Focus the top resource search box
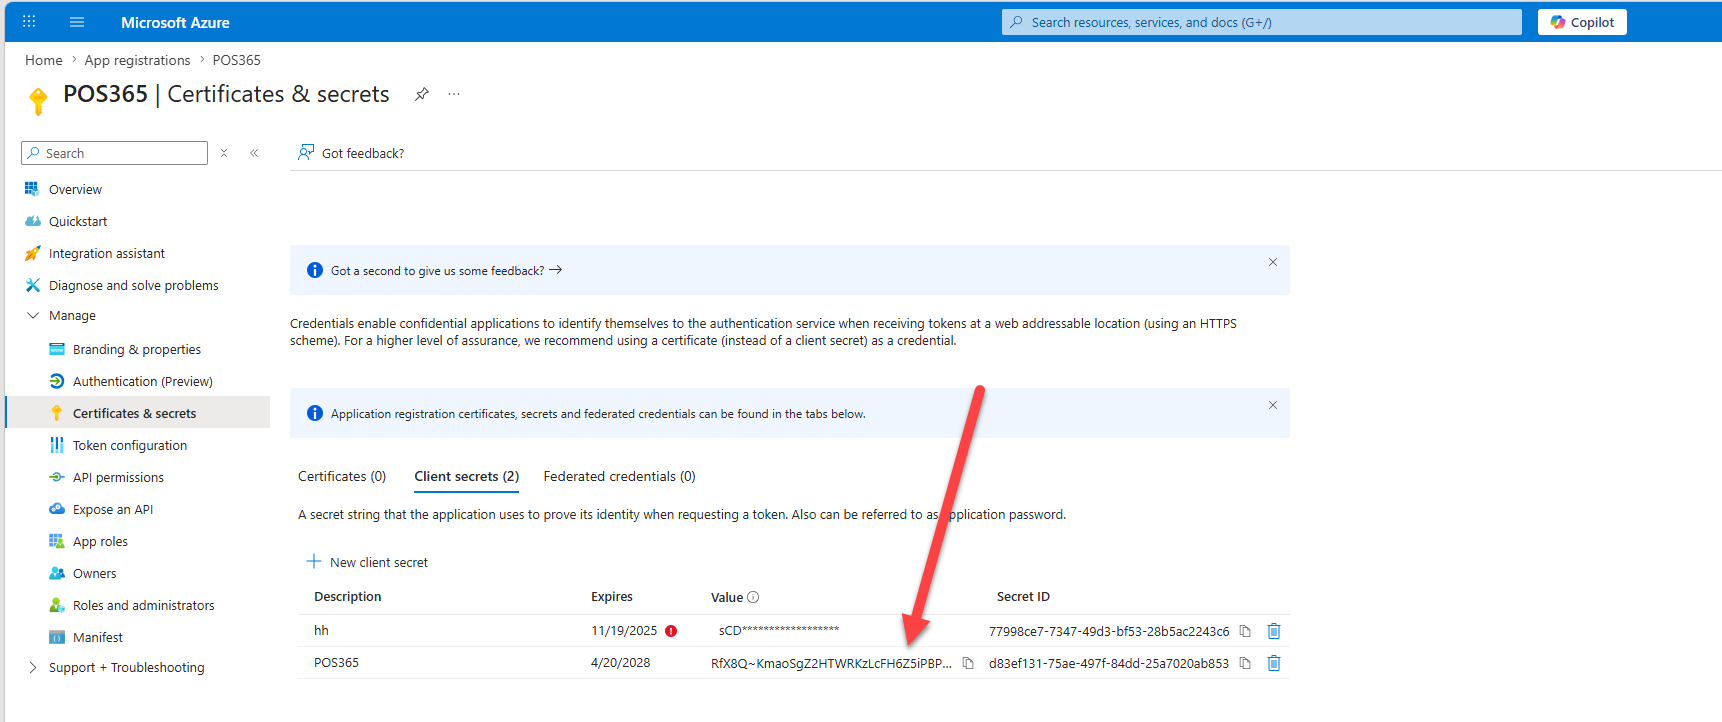1722x722 pixels. pyautogui.click(x=1262, y=22)
